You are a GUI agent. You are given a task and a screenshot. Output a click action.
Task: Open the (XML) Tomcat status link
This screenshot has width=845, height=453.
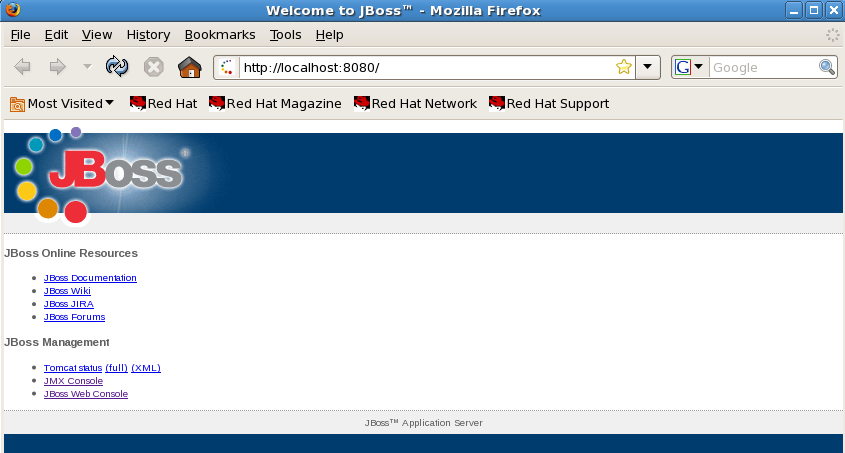coord(146,368)
